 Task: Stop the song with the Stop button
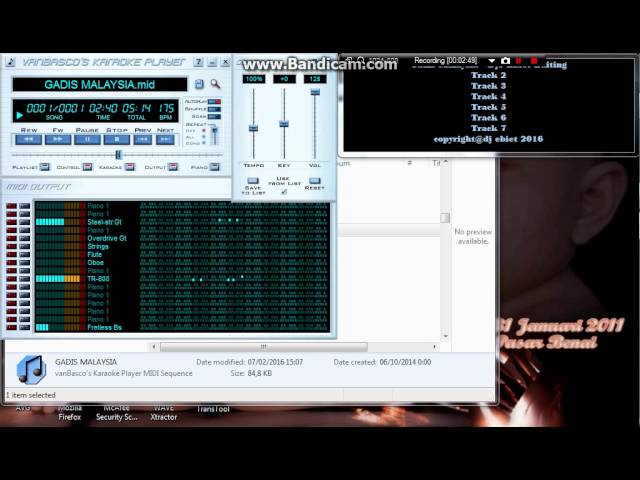point(116,140)
